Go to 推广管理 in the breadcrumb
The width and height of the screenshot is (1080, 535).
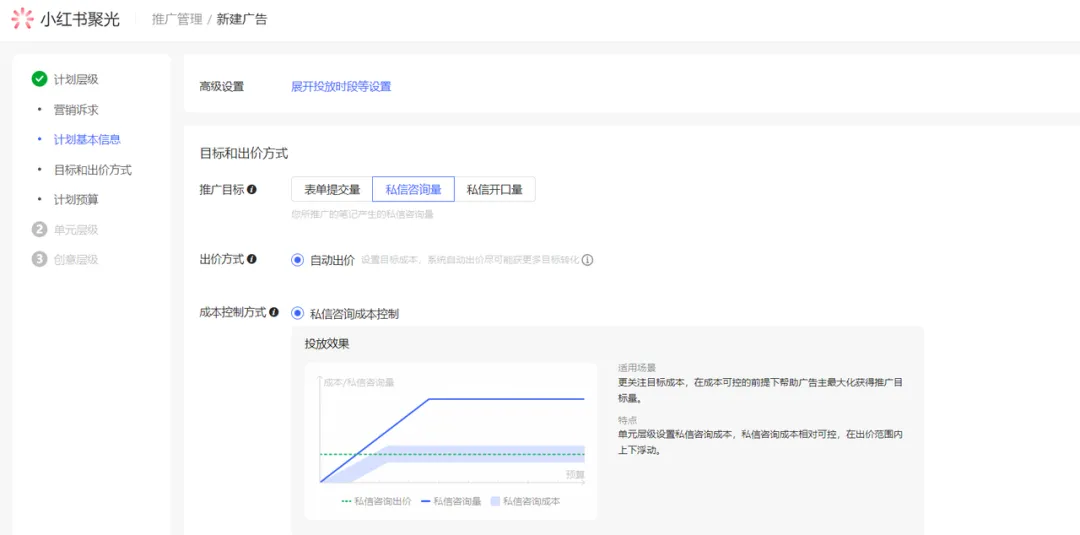point(177,19)
